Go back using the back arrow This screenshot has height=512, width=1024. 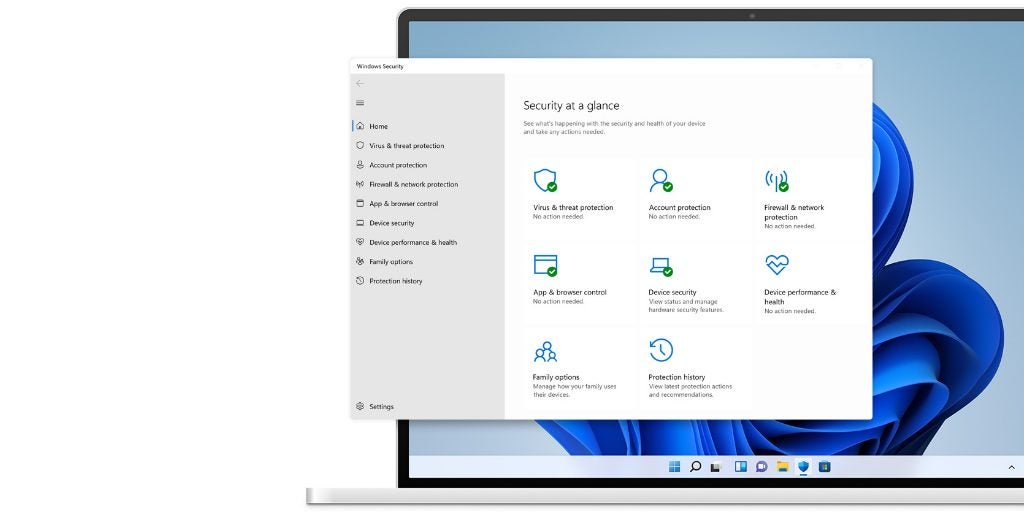click(x=360, y=84)
